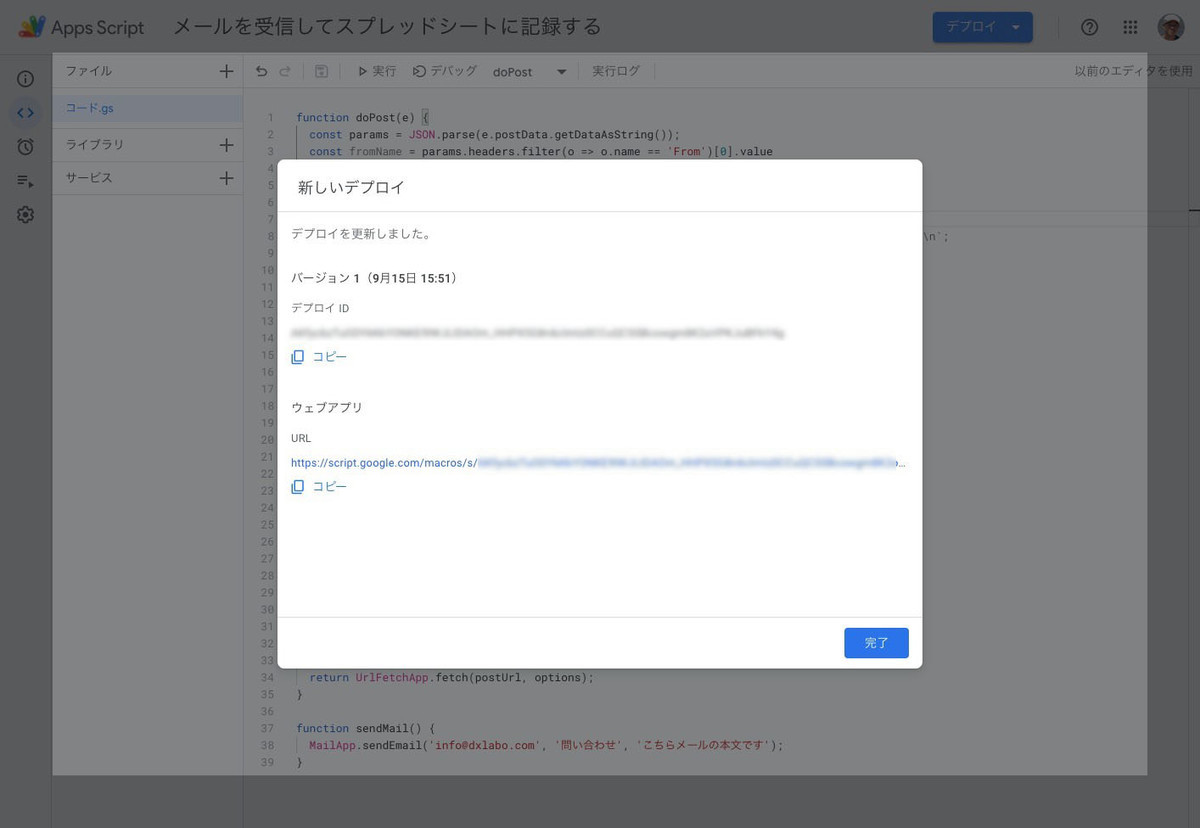The image size is (1200, 828).
Task: Click the function doPost(e) code line
Action: (362, 117)
